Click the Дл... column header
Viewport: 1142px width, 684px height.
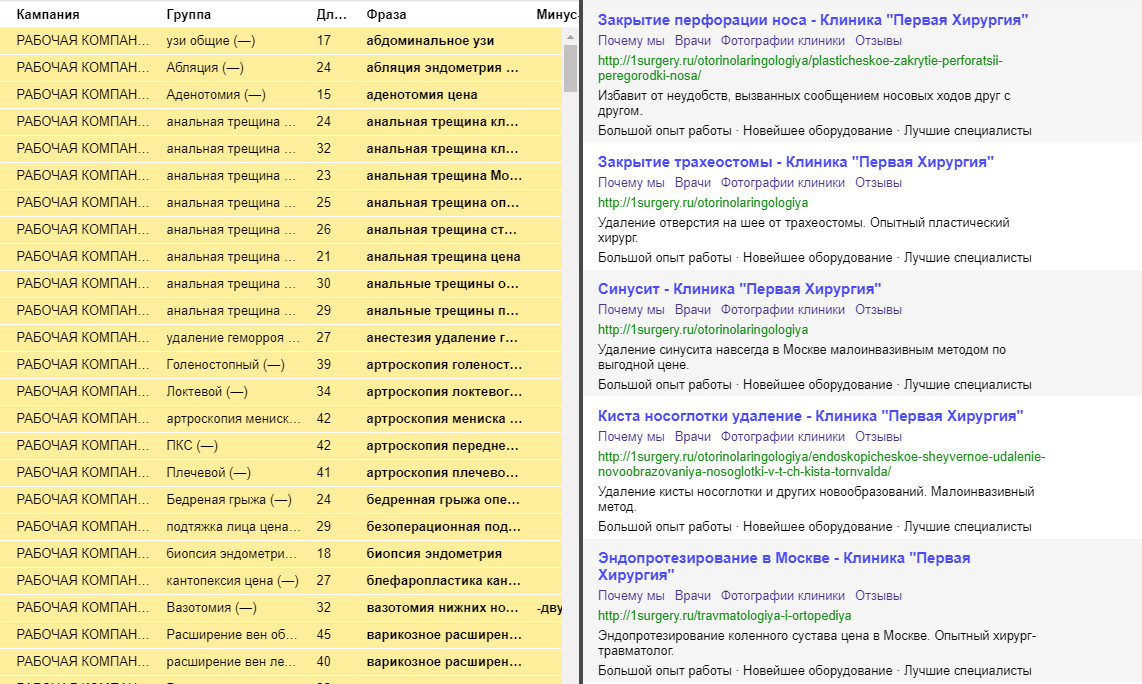[x=331, y=14]
